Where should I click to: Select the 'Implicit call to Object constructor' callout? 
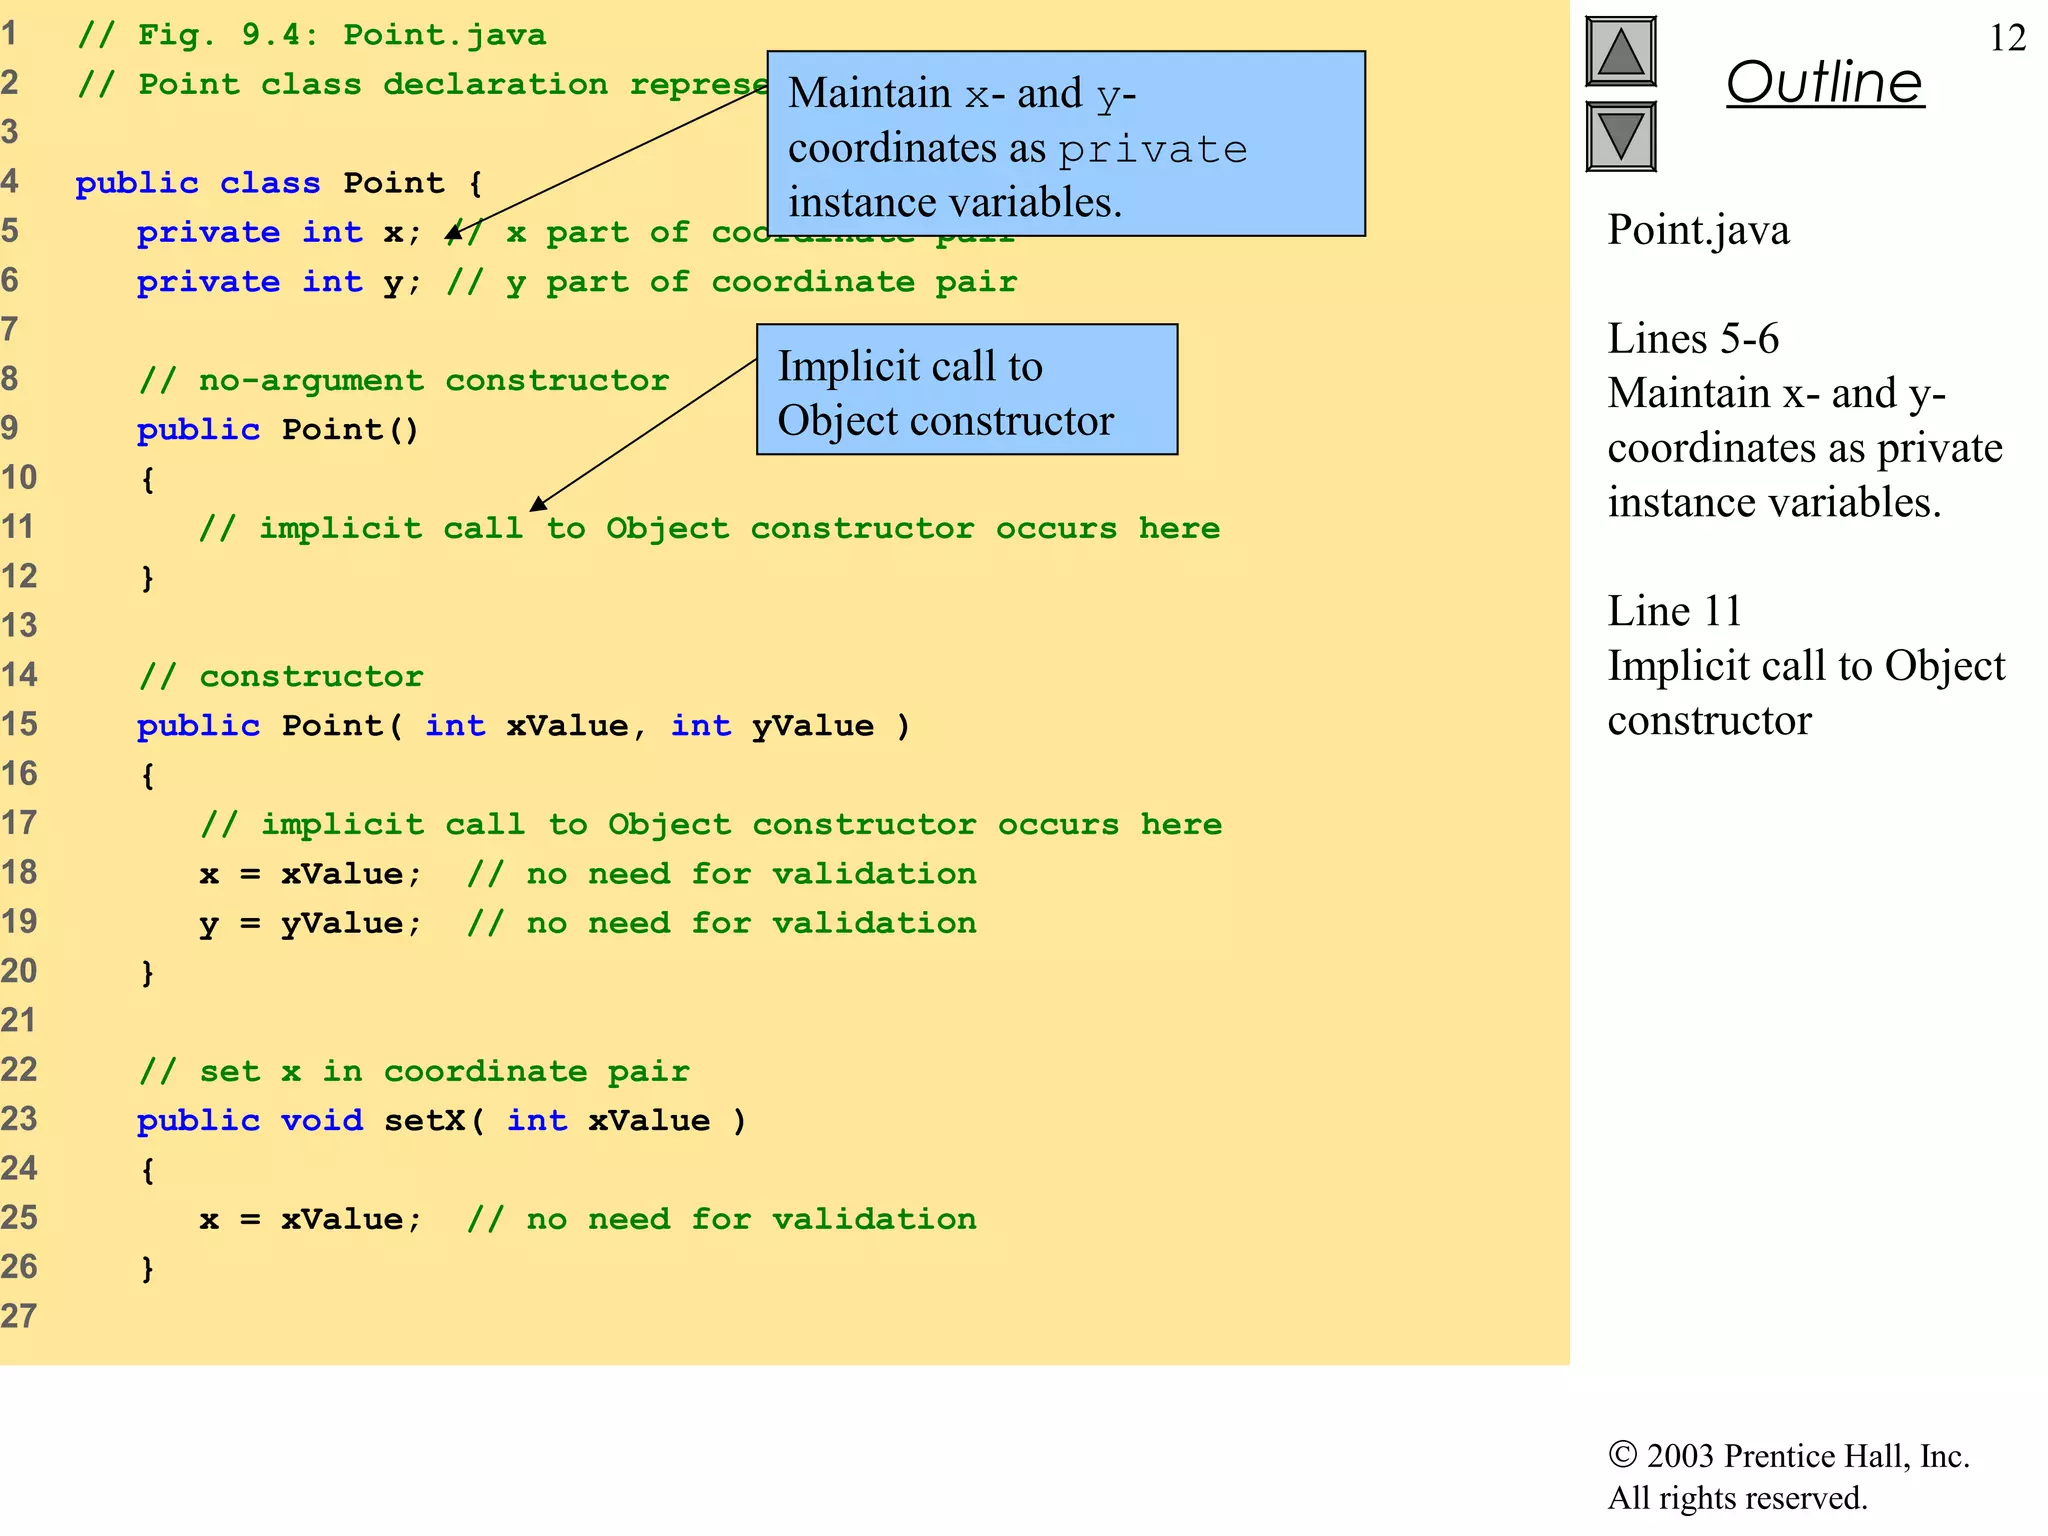[966, 390]
